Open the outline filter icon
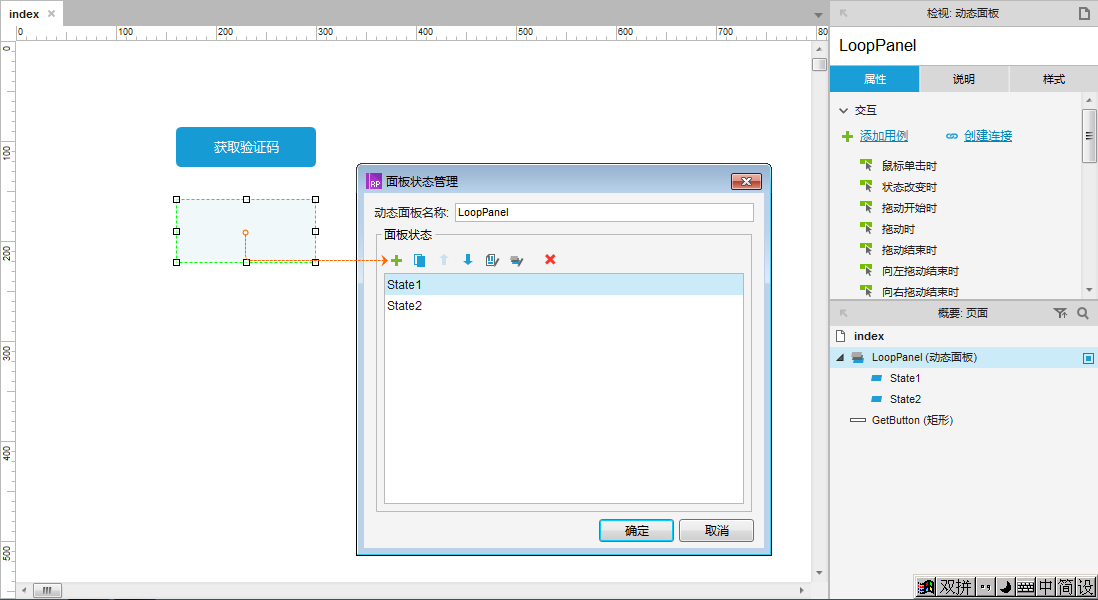1098x600 pixels. click(1061, 314)
